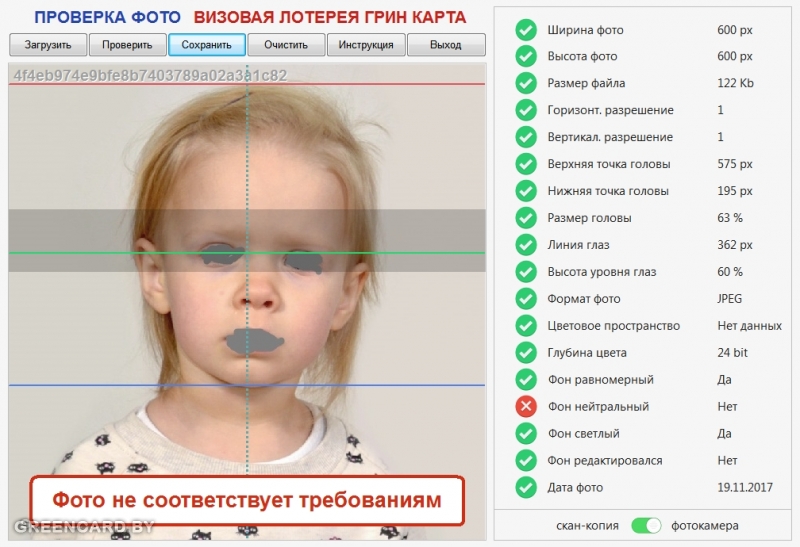Click the label 'Фон нейтральный'
This screenshot has height=547, width=800.
(598, 407)
